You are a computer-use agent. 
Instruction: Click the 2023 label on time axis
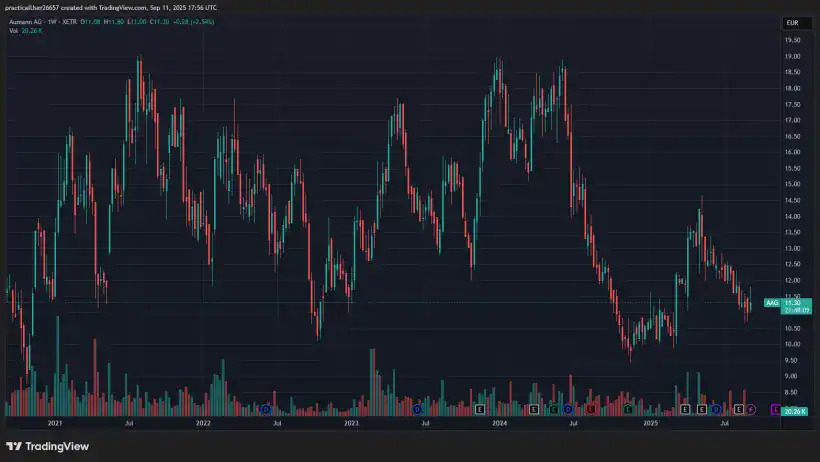click(x=351, y=424)
